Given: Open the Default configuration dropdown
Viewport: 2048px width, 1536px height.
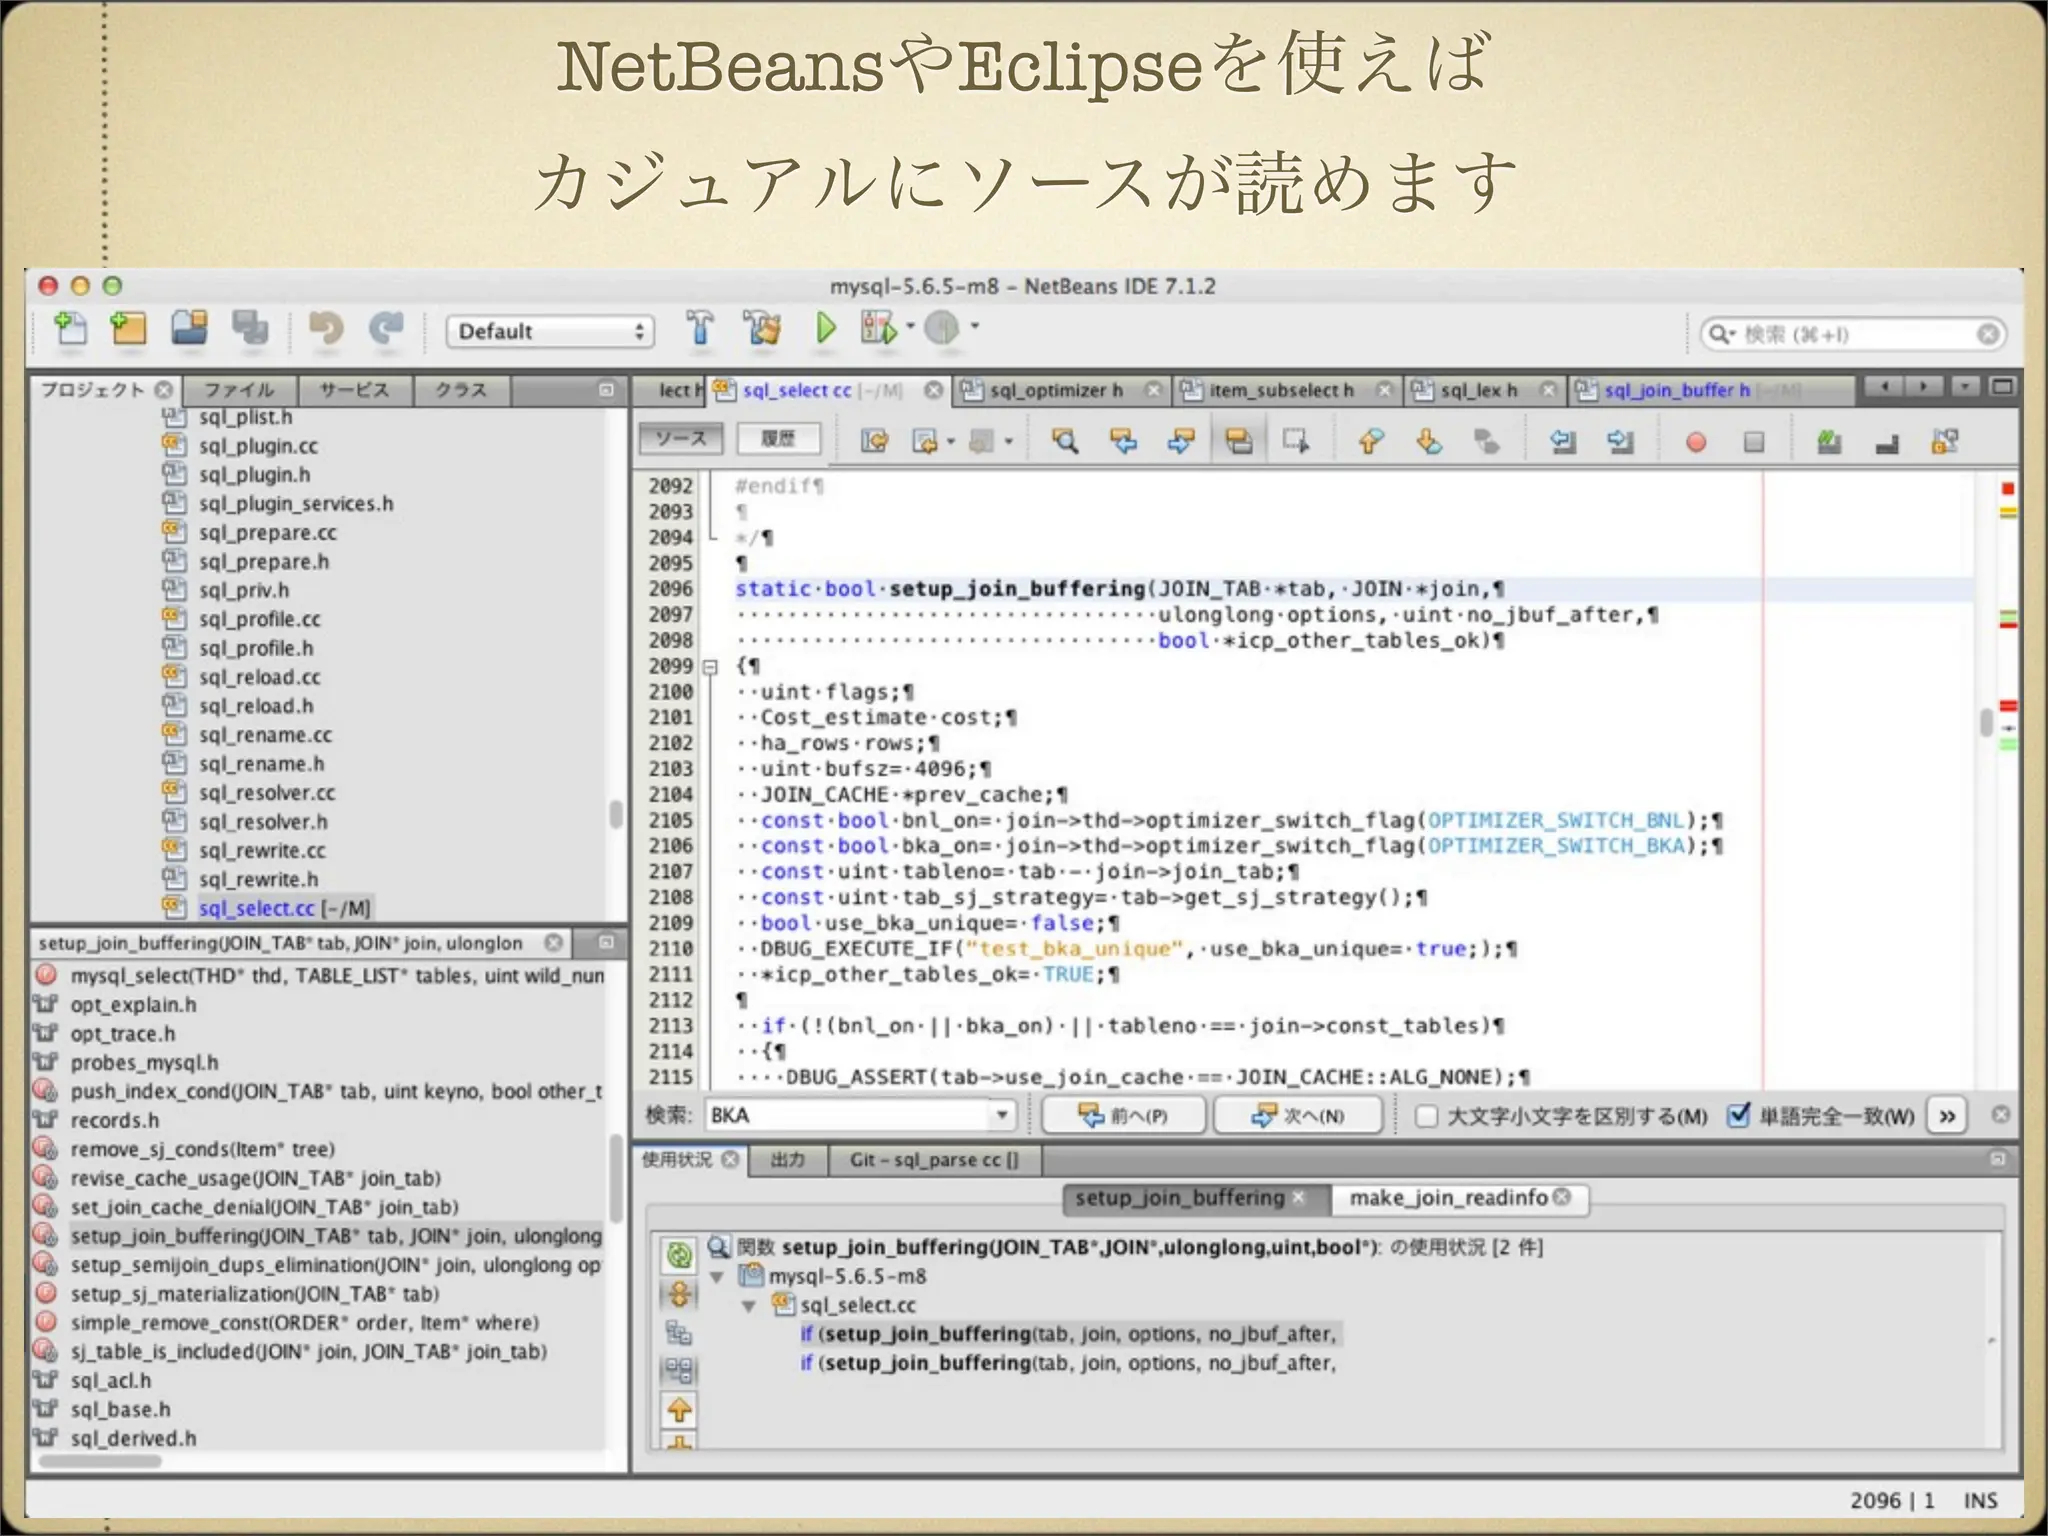Looking at the screenshot, I should [550, 331].
